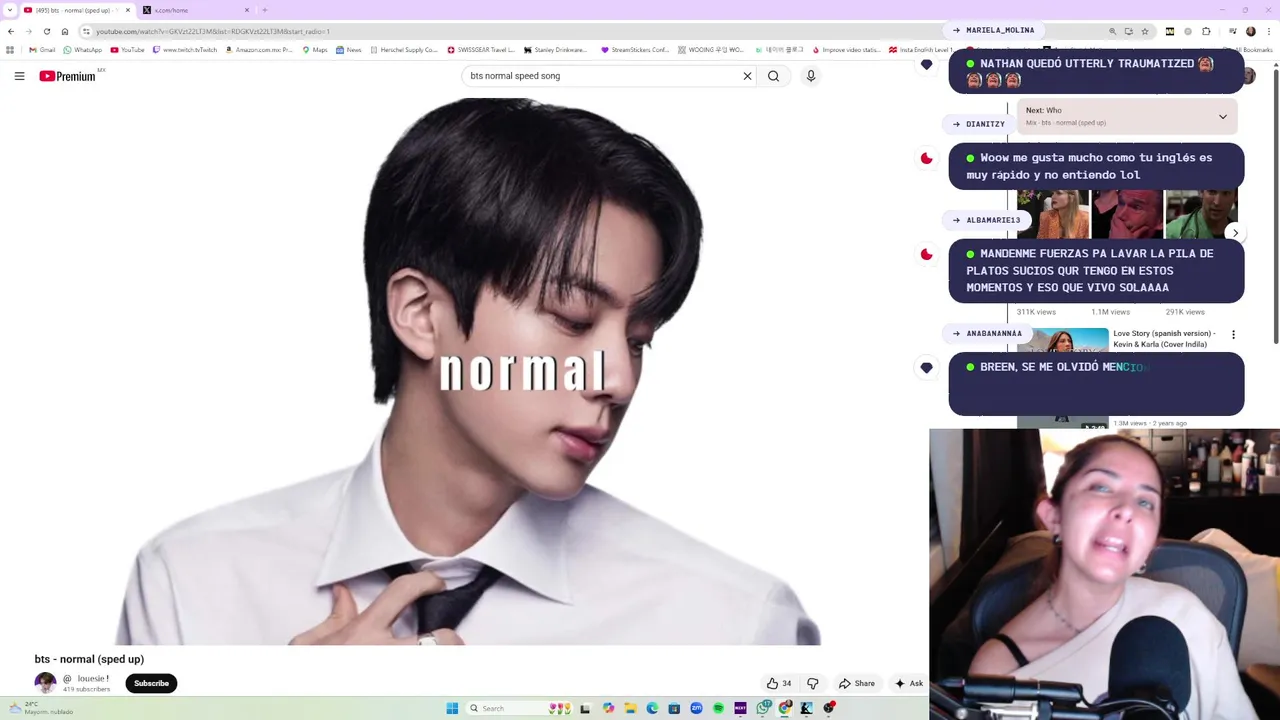The width and height of the screenshot is (1280, 720).
Task: Dislike the video with thumbs down
Action: [x=813, y=683]
